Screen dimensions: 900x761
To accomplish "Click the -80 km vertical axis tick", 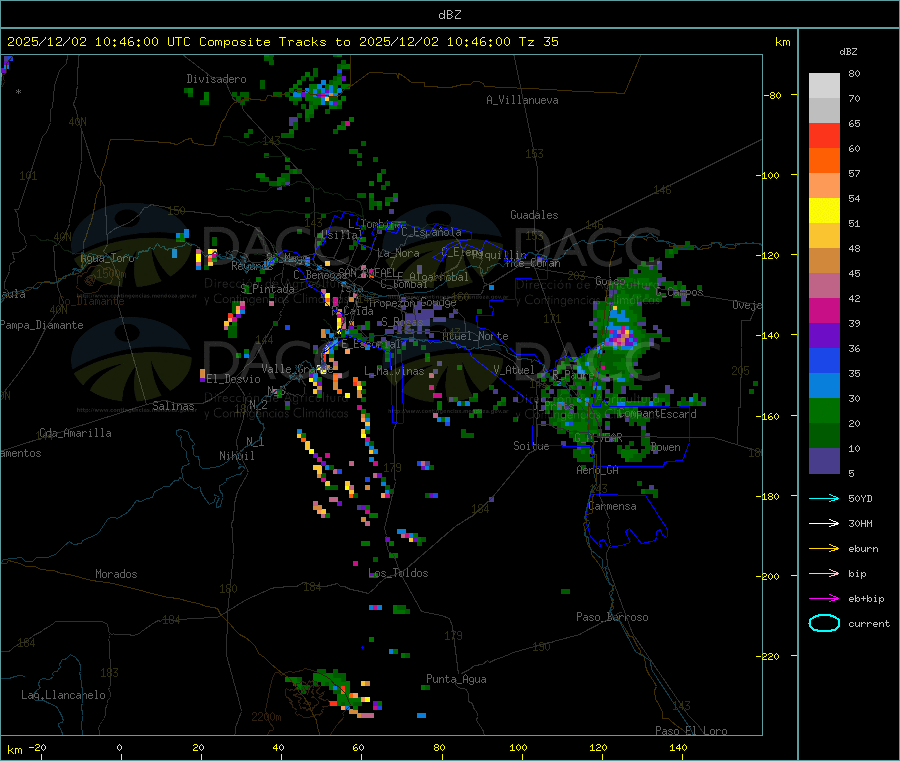I will tap(773, 95).
